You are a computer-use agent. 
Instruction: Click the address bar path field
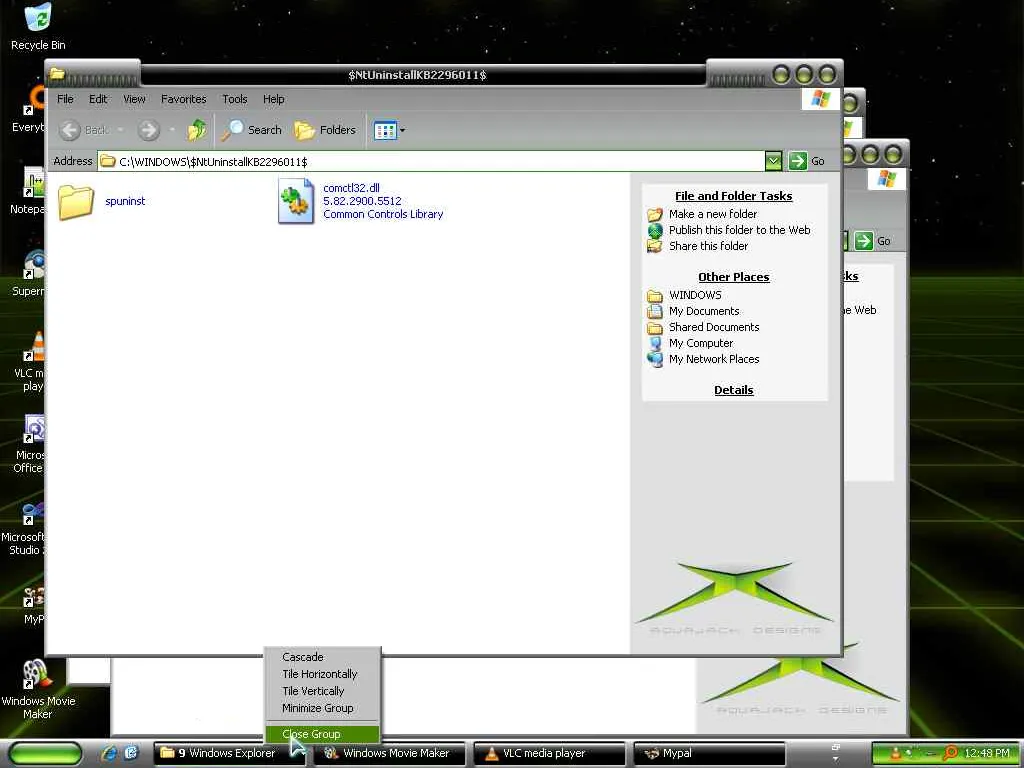pos(431,161)
